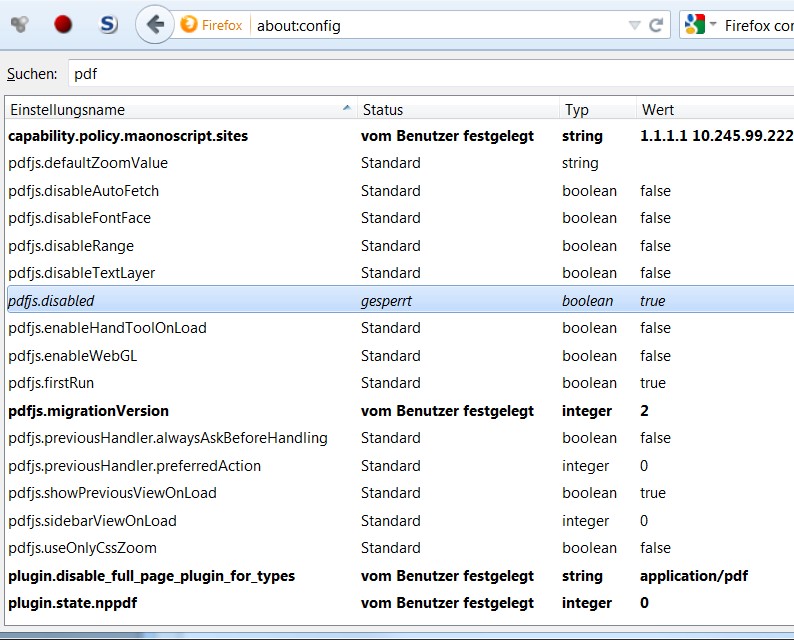The height and width of the screenshot is (640, 794).
Task: Sort by the Typ column header
Action: tap(597, 109)
